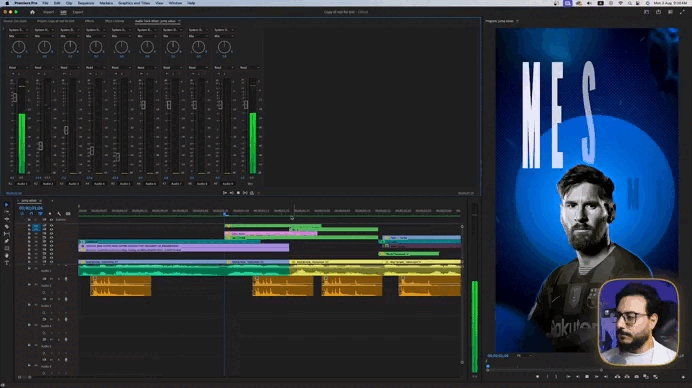Image resolution: width=692 pixels, height=388 pixels.
Task: Open Program monitor button editor plus
Action: pyautogui.click(x=683, y=377)
